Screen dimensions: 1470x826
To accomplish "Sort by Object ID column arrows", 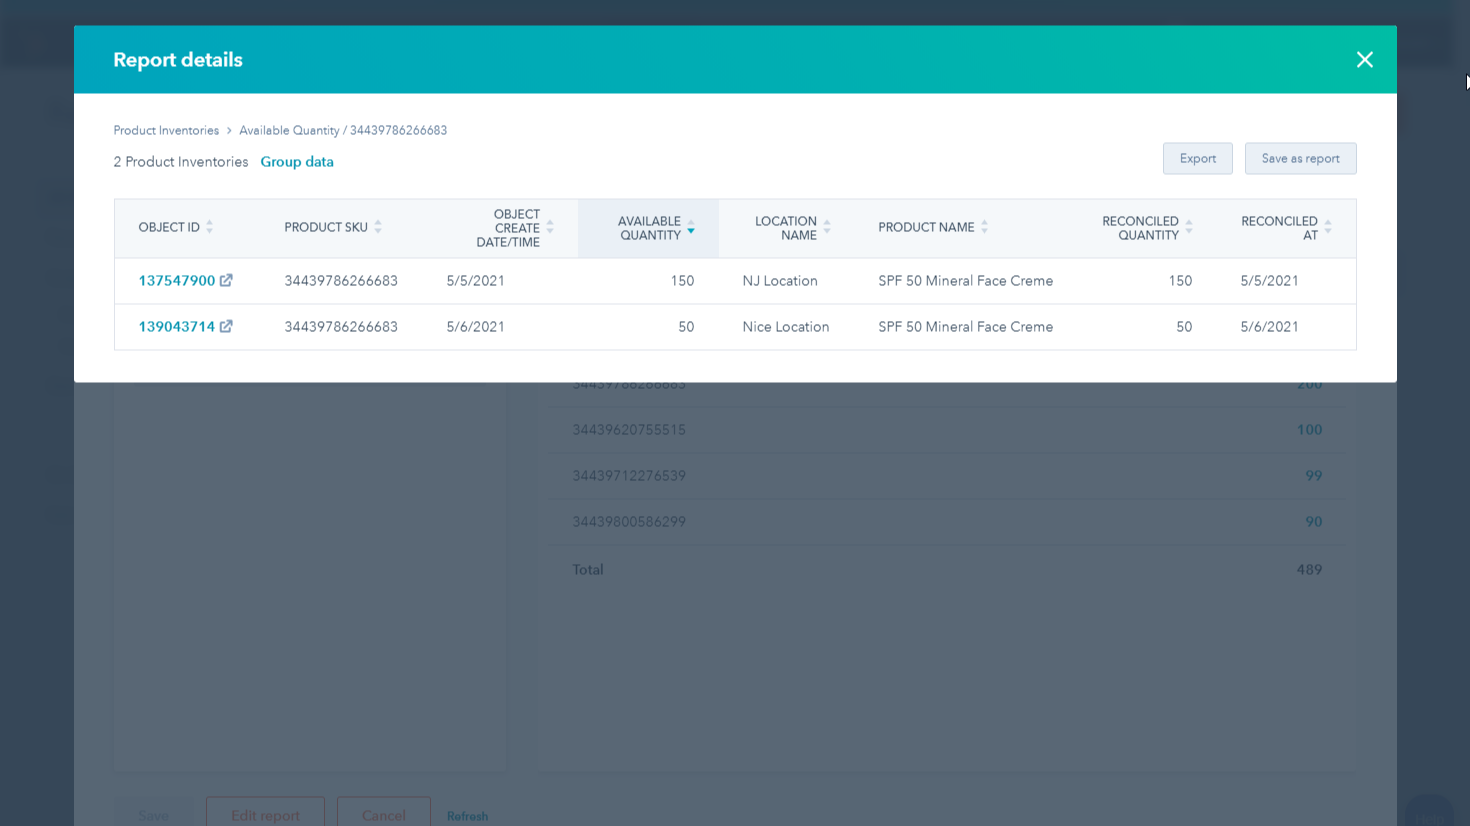I will (209, 228).
